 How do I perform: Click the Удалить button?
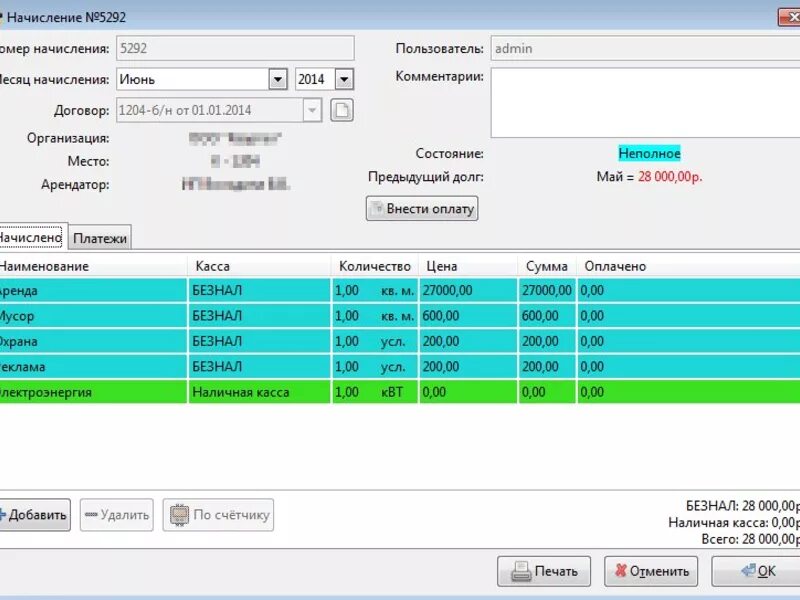(117, 515)
